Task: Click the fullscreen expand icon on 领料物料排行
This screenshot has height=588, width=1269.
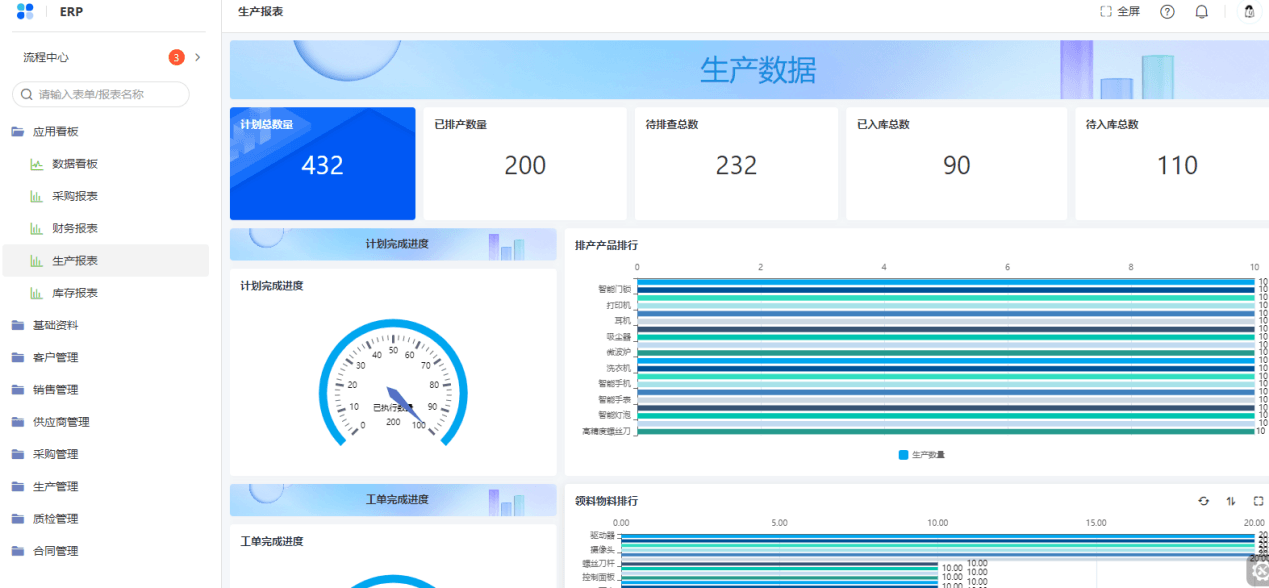Action: [1257, 501]
